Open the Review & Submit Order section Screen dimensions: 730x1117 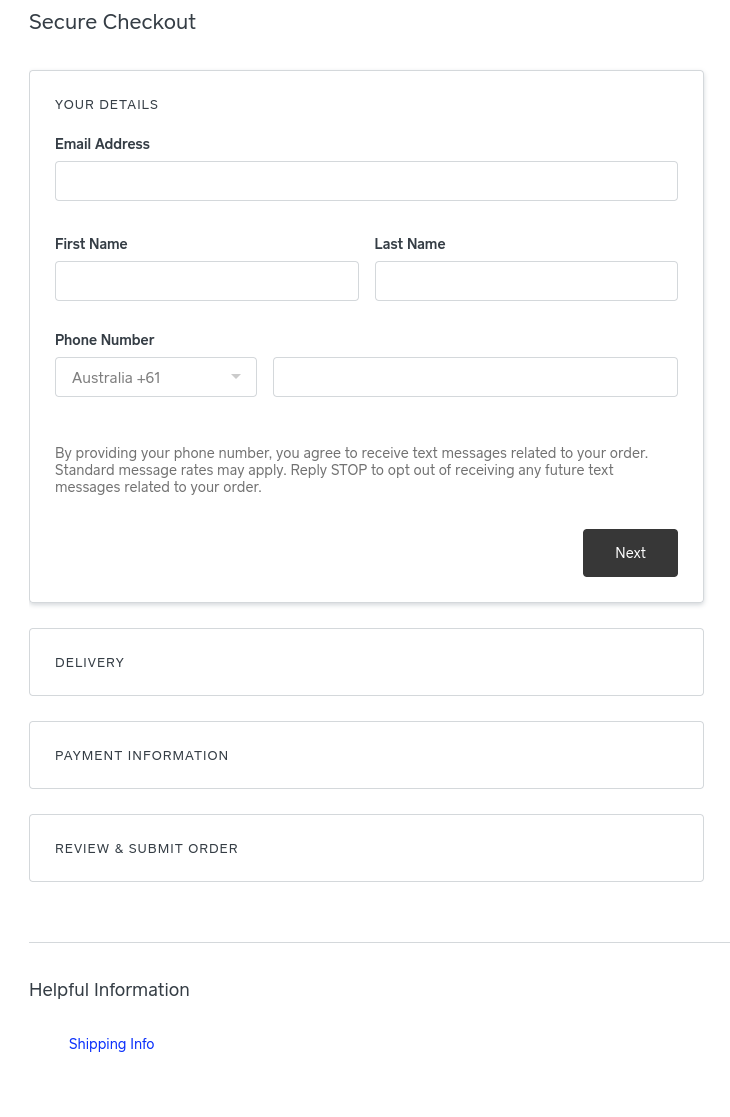coord(366,848)
